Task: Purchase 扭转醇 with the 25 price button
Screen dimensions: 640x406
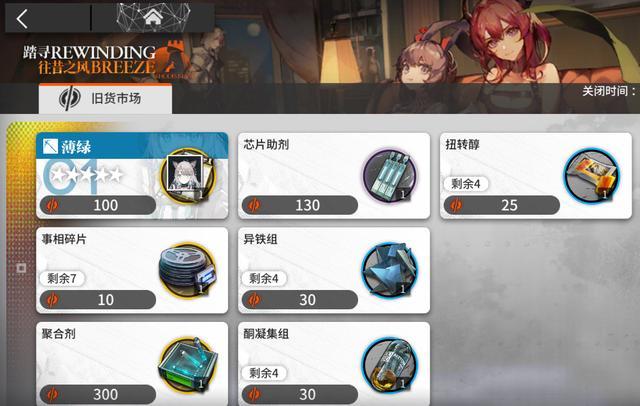Action: [502, 205]
